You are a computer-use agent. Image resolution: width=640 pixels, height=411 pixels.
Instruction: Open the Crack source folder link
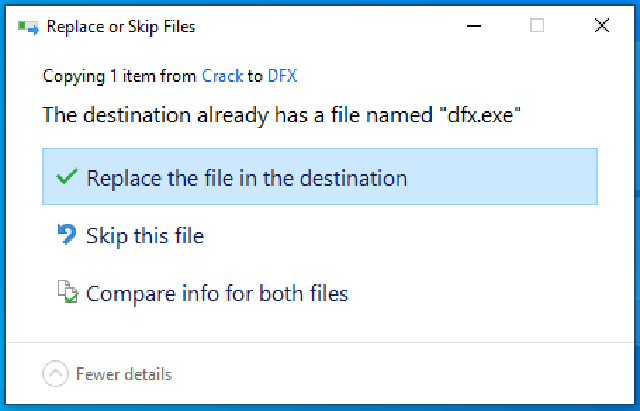[222, 76]
